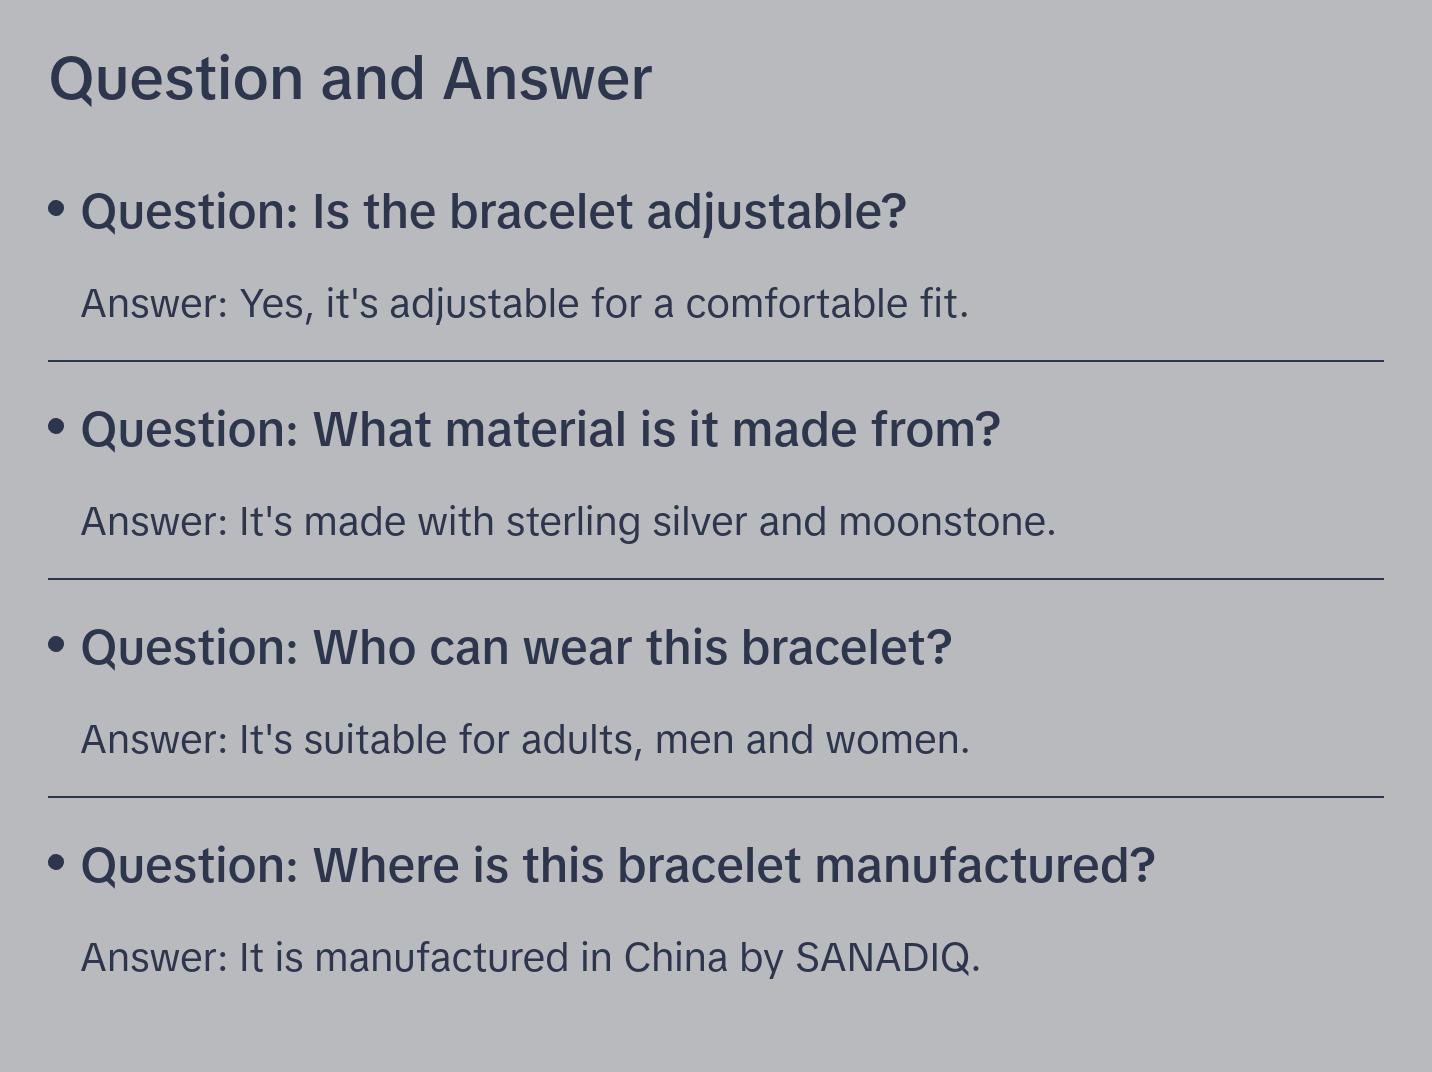Click the divider line below the material answer
The image size is (1432, 1072).
click(x=716, y=579)
